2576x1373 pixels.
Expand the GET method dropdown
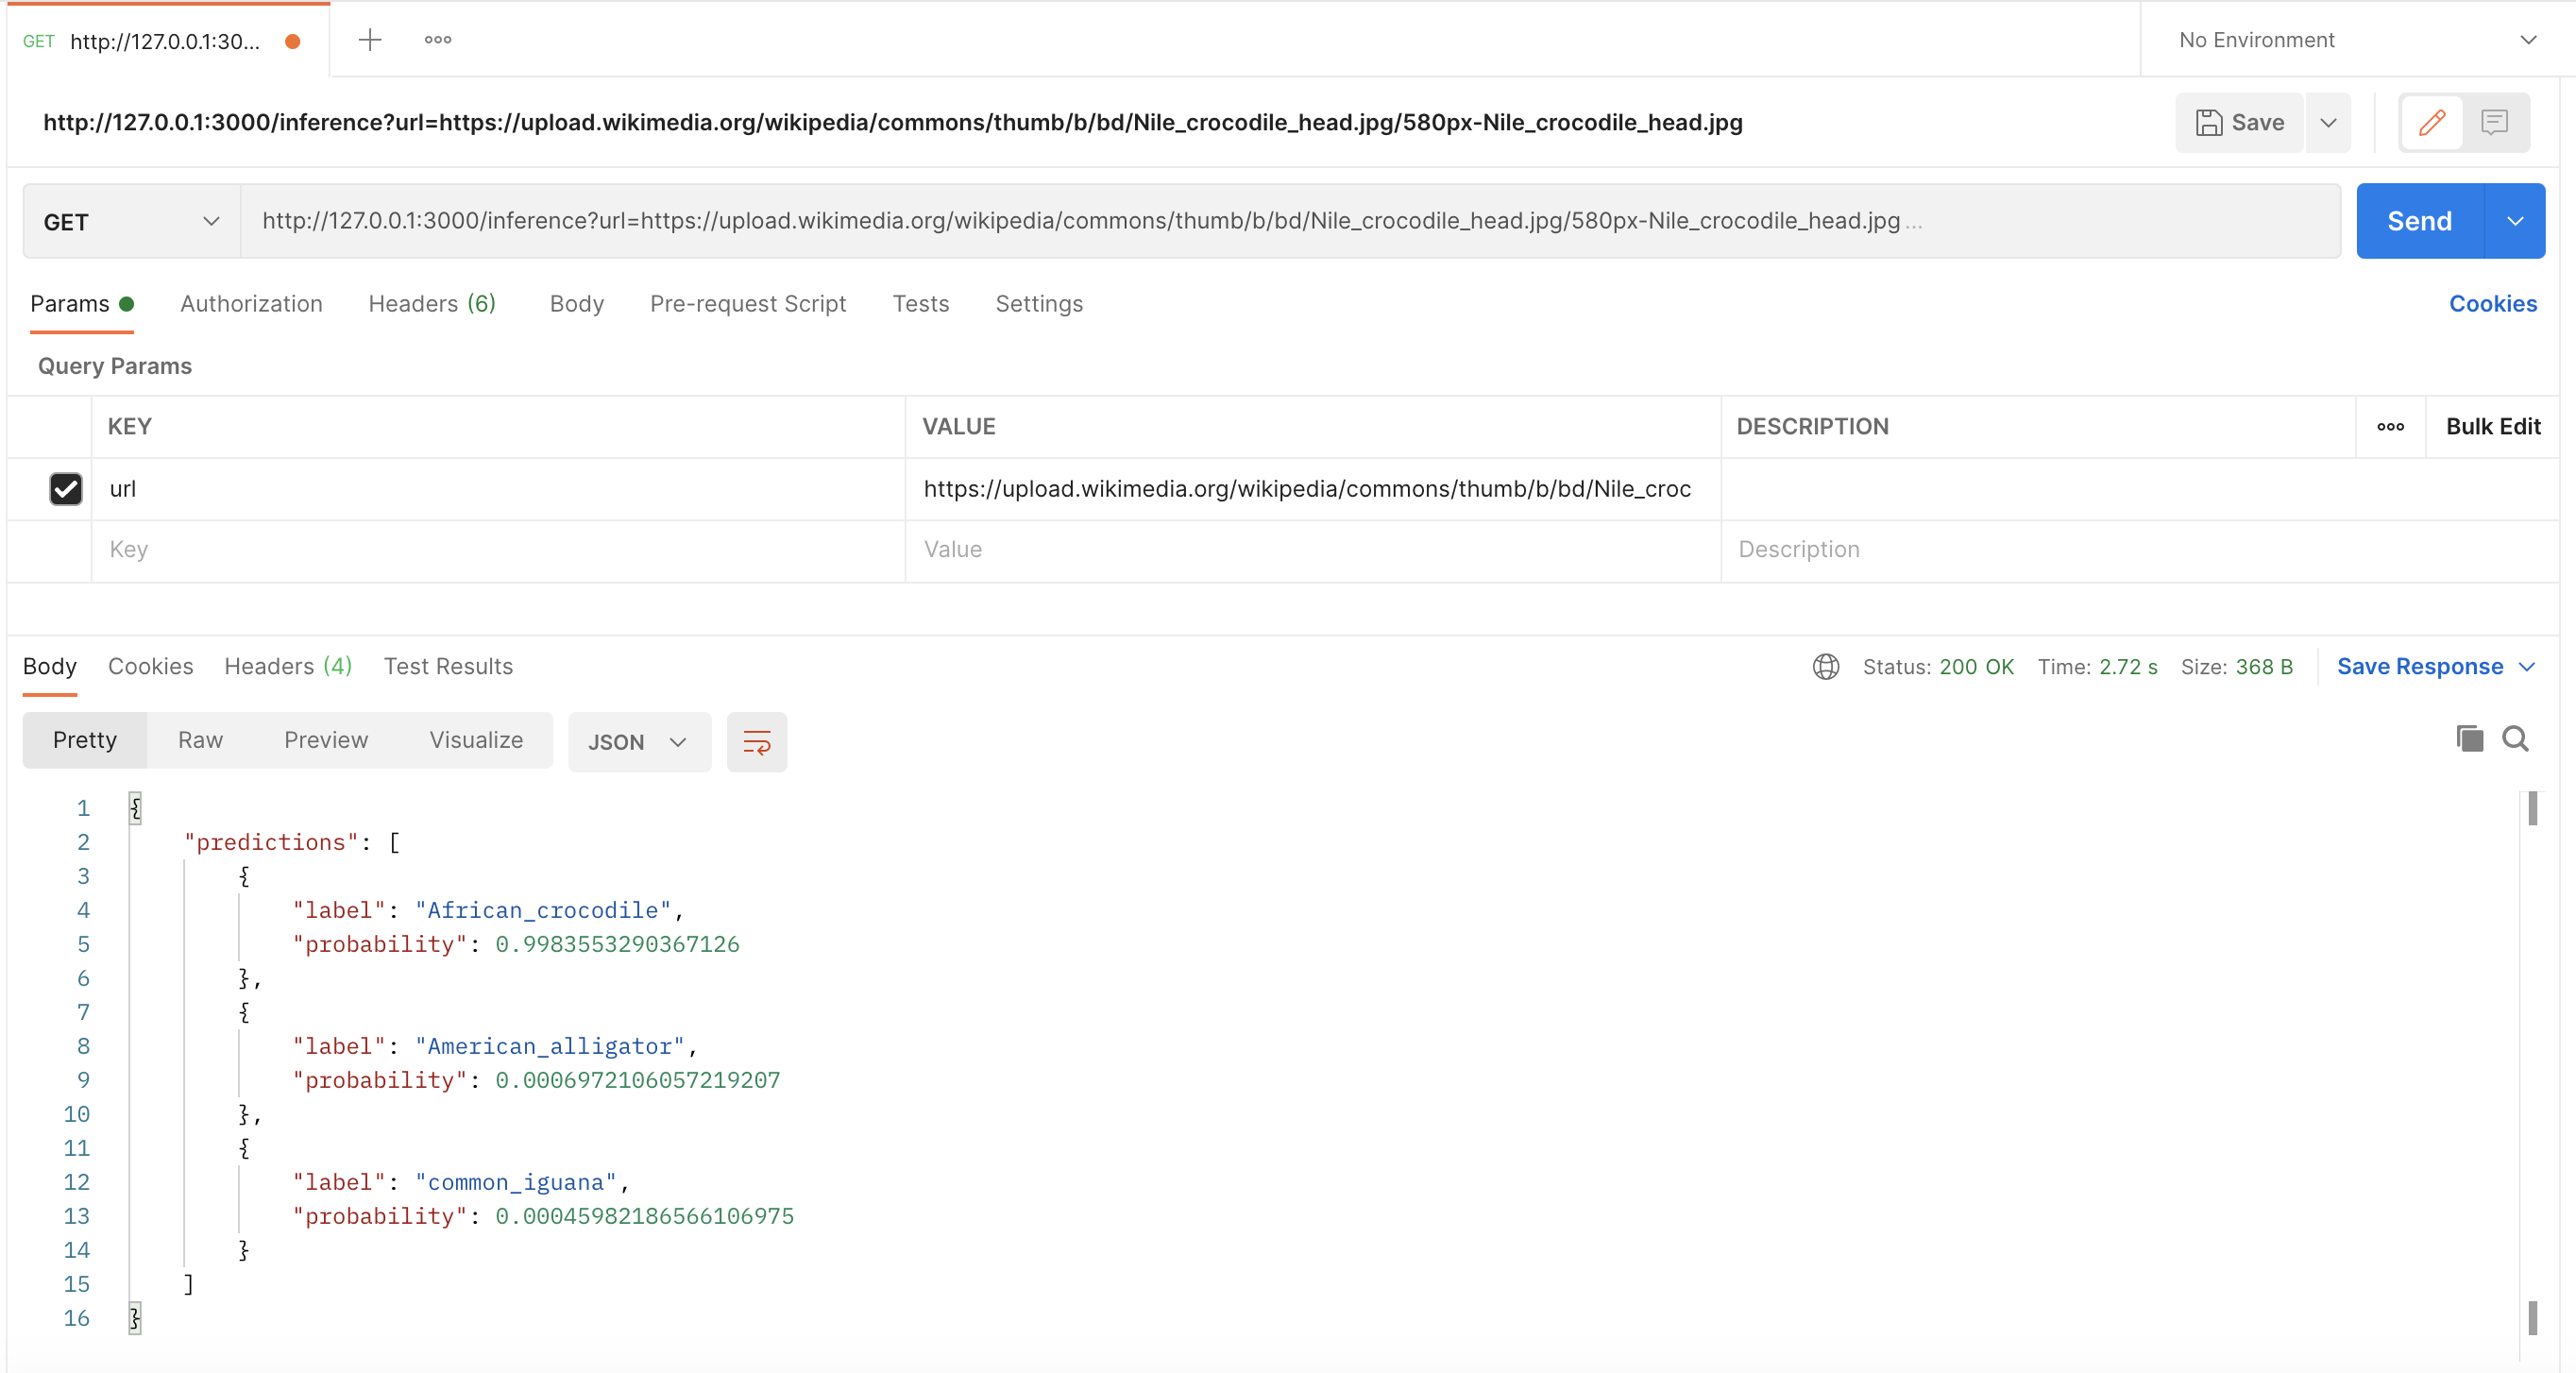(x=131, y=222)
